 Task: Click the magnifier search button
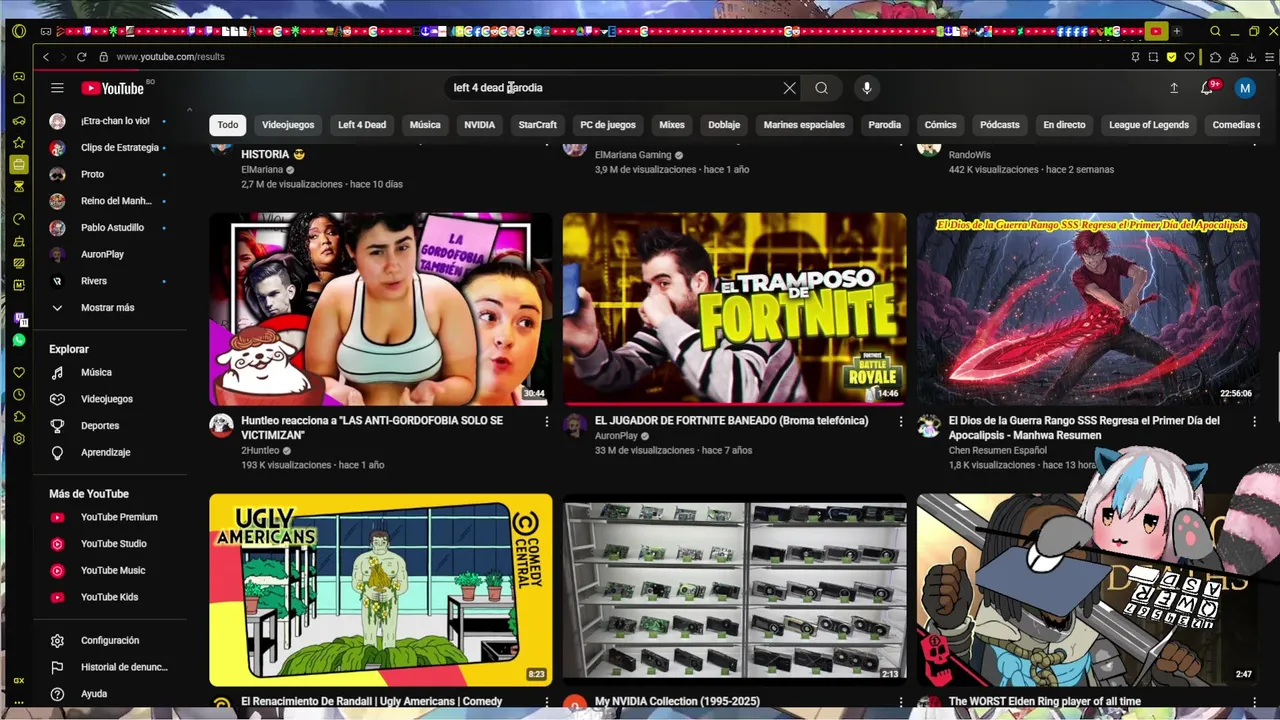coord(821,88)
